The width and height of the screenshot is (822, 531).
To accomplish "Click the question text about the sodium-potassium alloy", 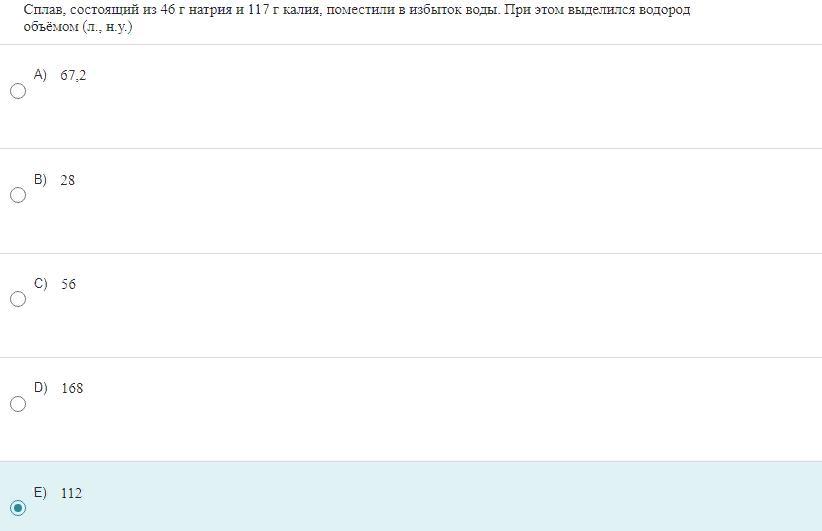I will click(x=357, y=18).
